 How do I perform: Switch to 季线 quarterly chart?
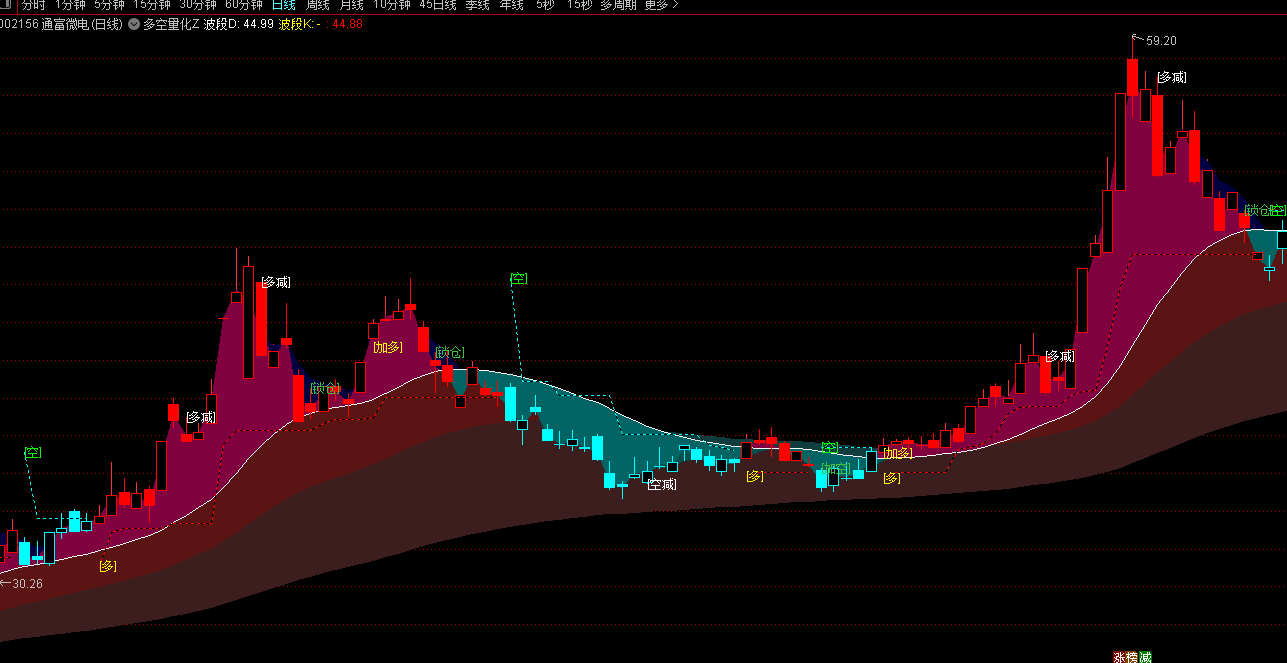477,5
